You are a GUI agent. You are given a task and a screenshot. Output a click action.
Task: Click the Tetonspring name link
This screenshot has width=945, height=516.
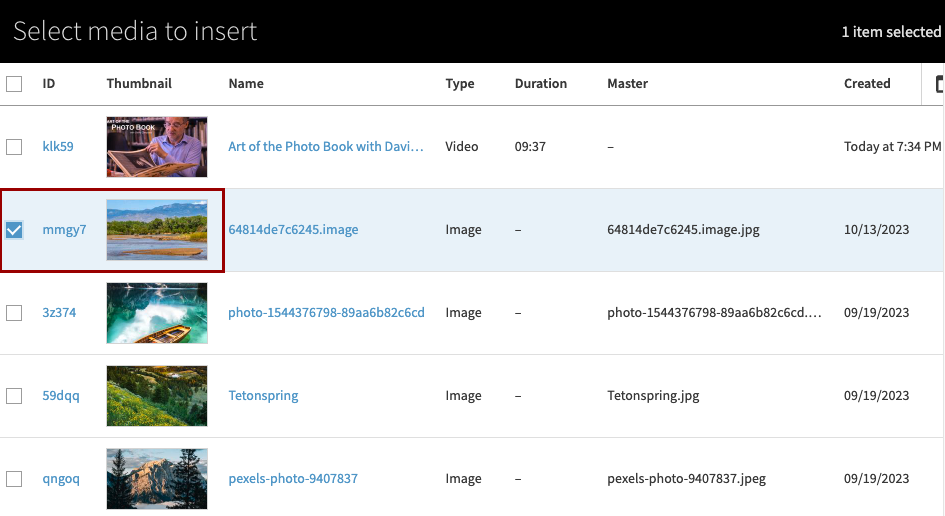click(x=263, y=396)
